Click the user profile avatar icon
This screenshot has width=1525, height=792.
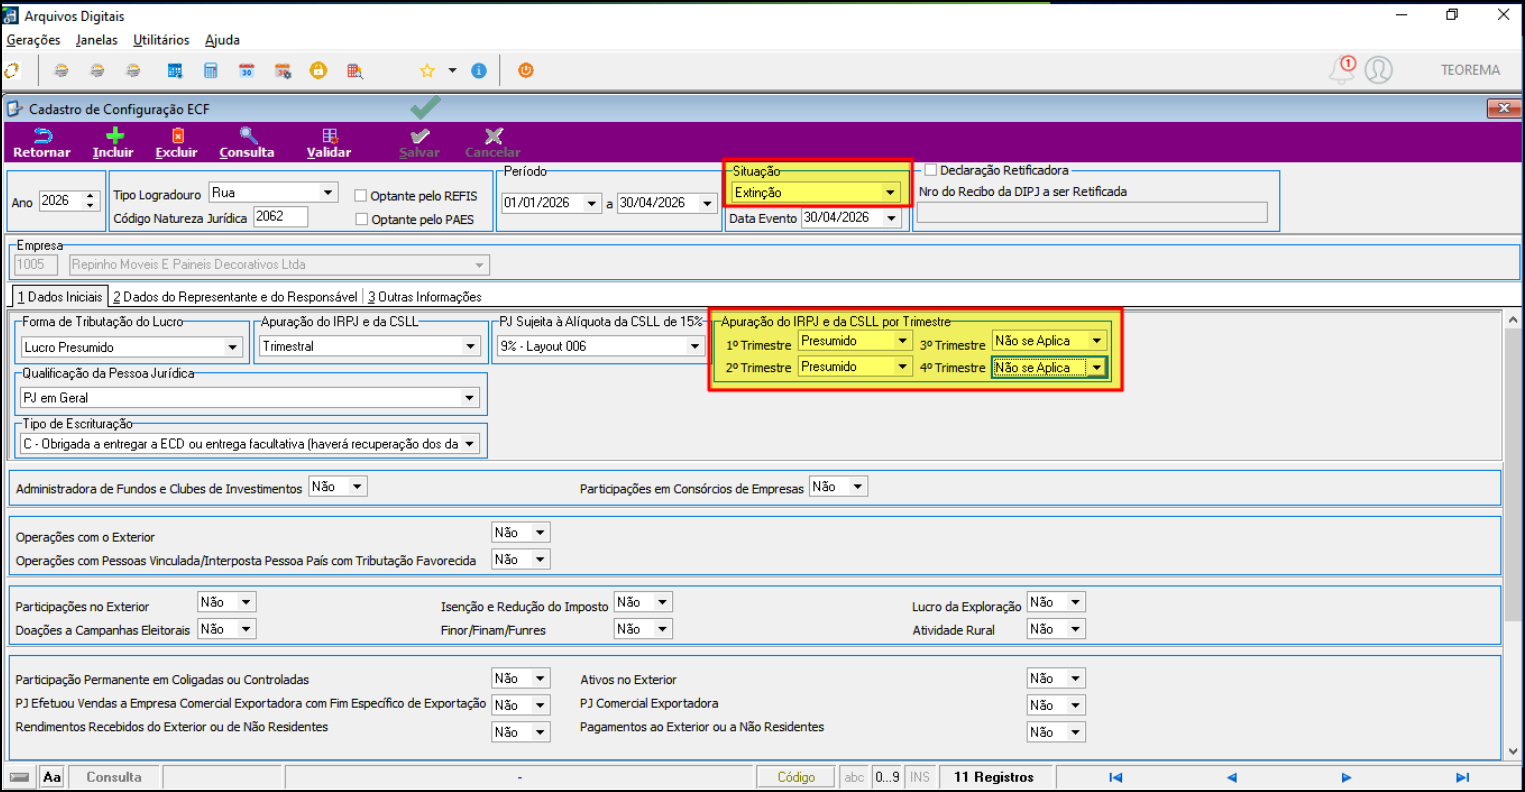[1379, 70]
